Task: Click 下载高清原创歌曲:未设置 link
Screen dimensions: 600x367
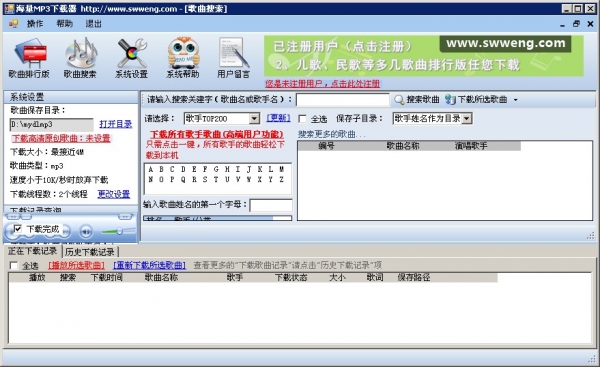Action: point(61,138)
